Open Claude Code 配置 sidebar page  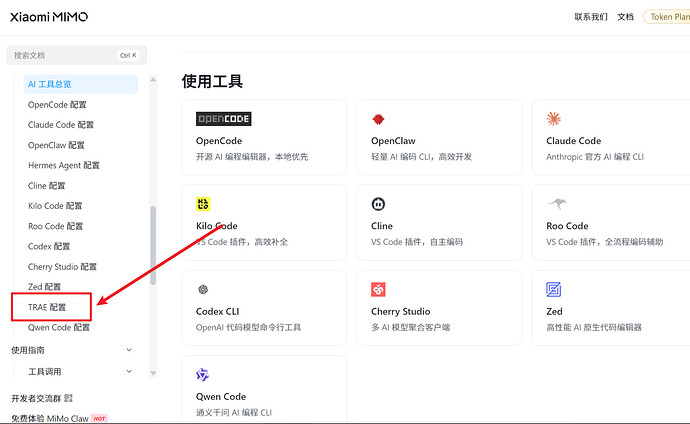[61, 125]
